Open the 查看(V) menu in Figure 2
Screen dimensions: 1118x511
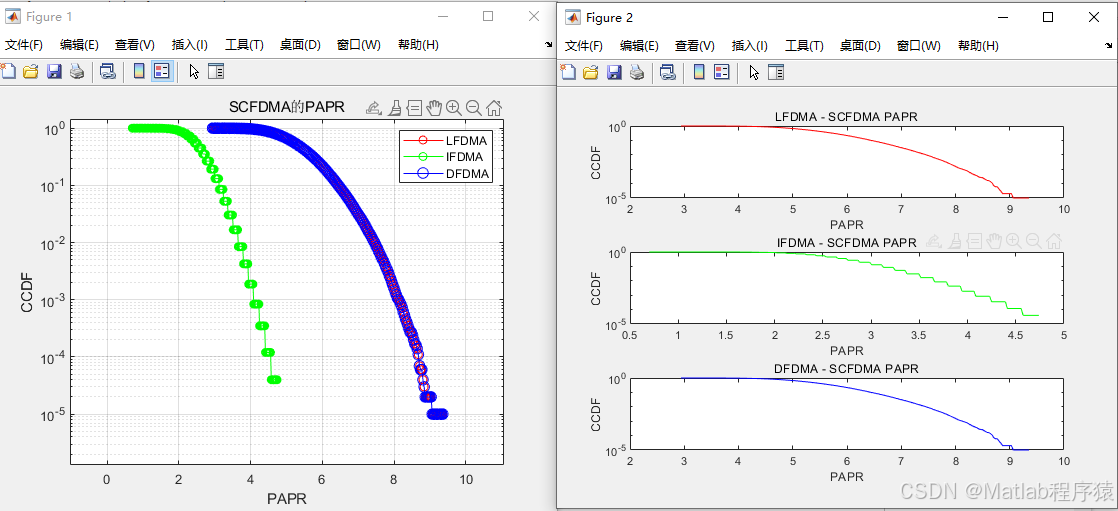pos(694,46)
